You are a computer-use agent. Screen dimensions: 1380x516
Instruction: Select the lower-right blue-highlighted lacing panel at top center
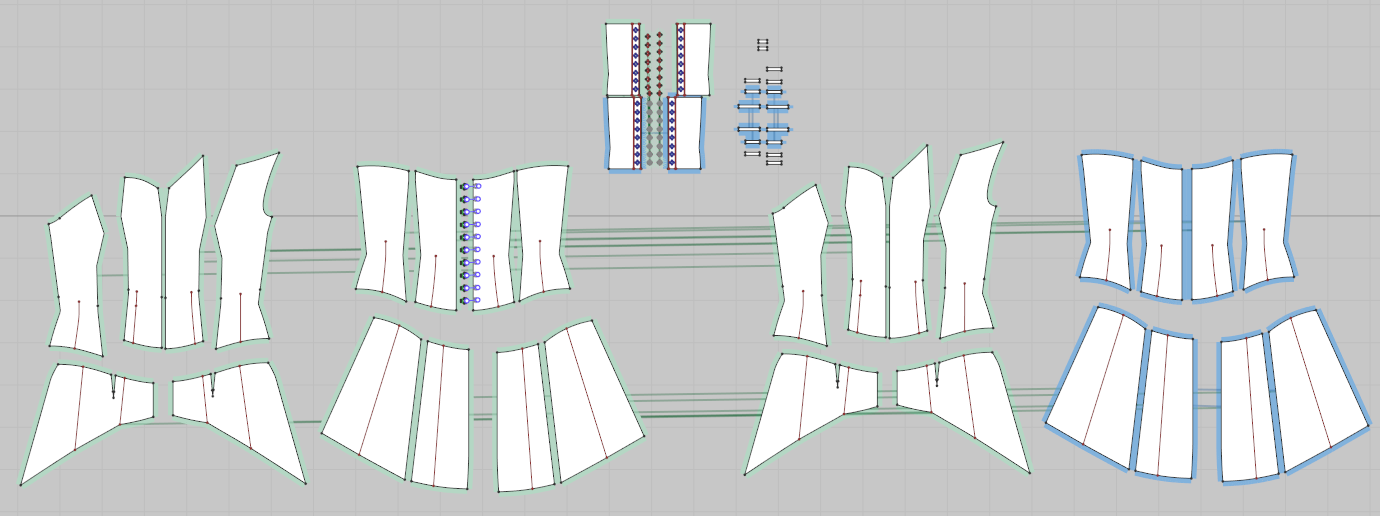pos(686,132)
